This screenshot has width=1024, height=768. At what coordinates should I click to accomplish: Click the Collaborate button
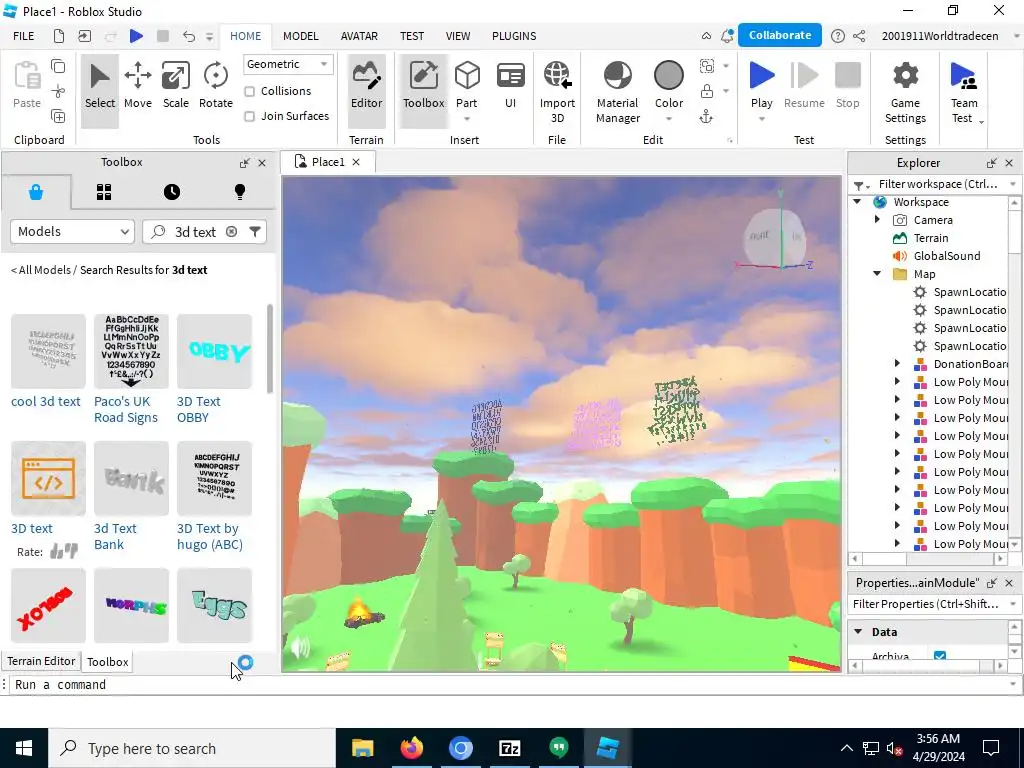pos(780,35)
